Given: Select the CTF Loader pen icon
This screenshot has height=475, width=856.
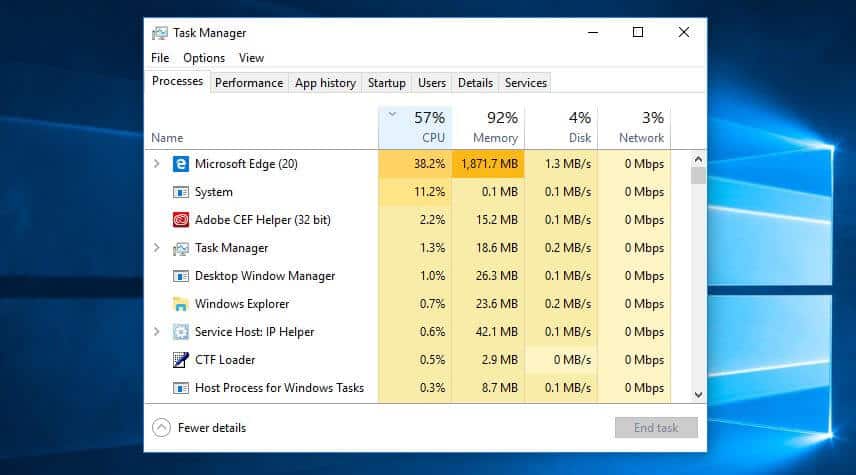Looking at the screenshot, I should [181, 360].
